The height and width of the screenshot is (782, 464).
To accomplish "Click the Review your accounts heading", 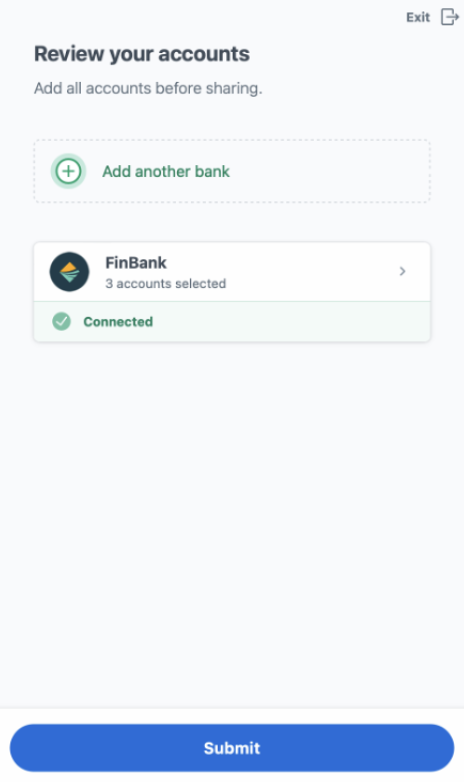I will pos(142,54).
